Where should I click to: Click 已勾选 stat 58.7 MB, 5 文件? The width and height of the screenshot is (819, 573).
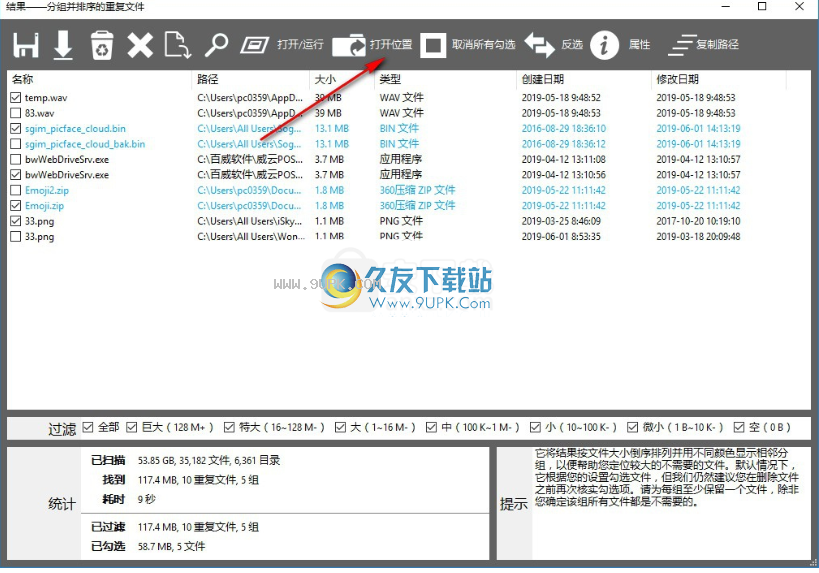pyautogui.click(x=171, y=546)
